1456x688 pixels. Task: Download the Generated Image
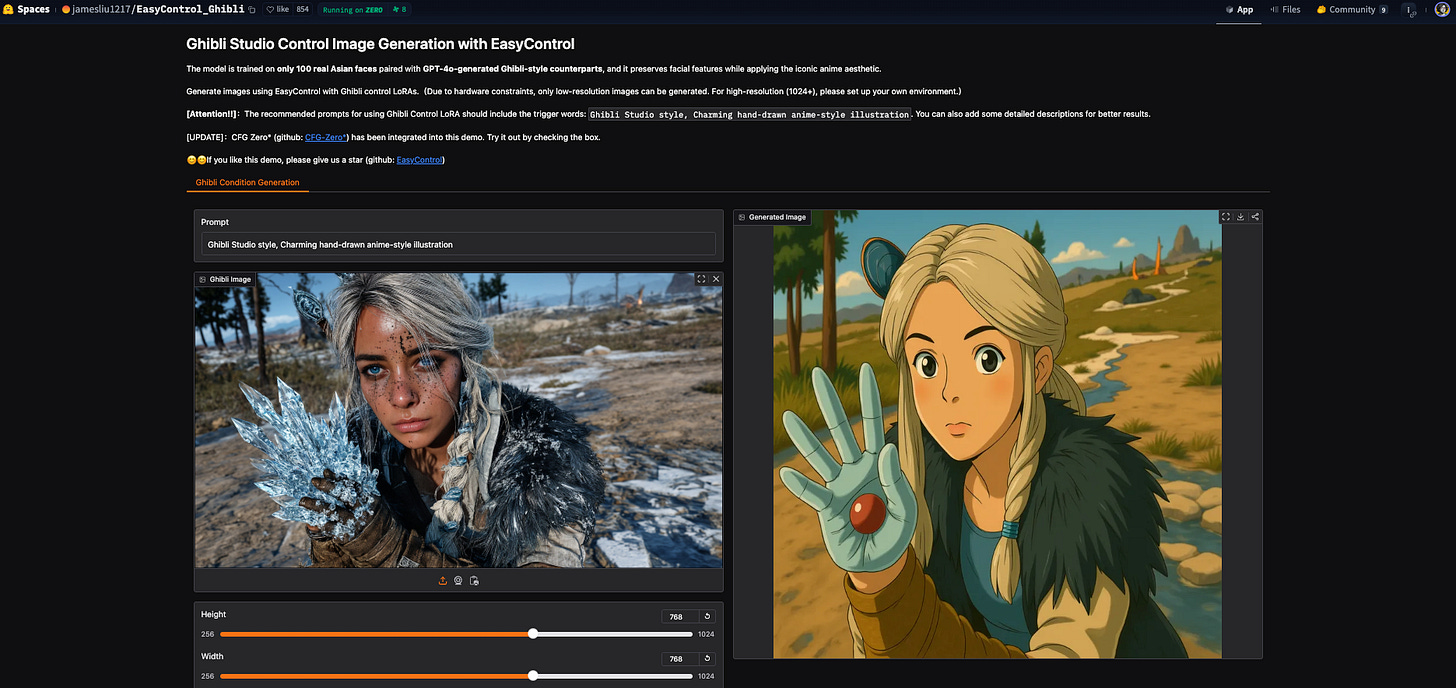(1240, 216)
